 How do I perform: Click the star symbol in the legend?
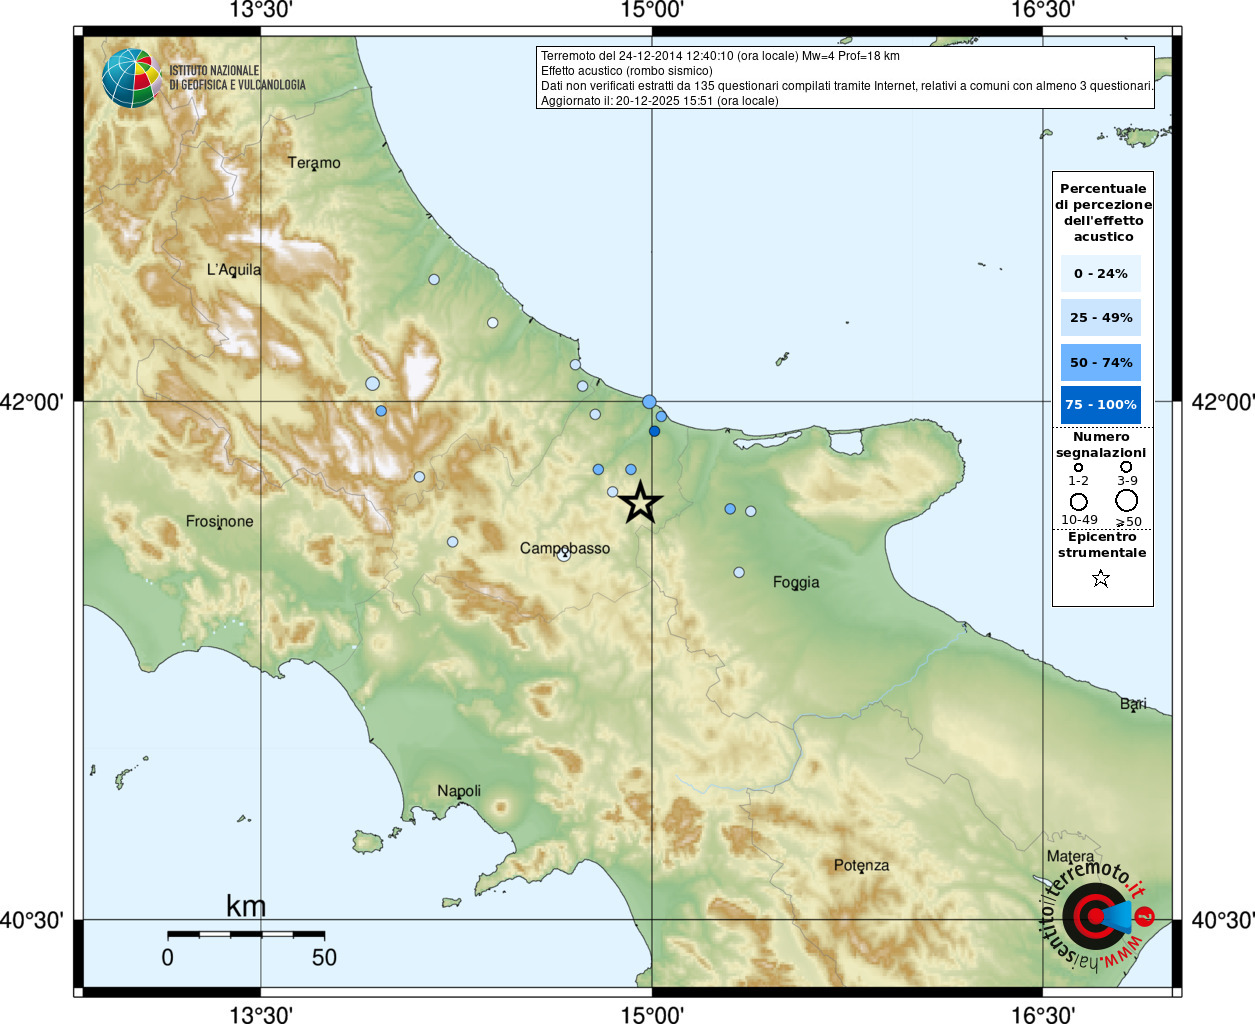pyautogui.click(x=1101, y=578)
